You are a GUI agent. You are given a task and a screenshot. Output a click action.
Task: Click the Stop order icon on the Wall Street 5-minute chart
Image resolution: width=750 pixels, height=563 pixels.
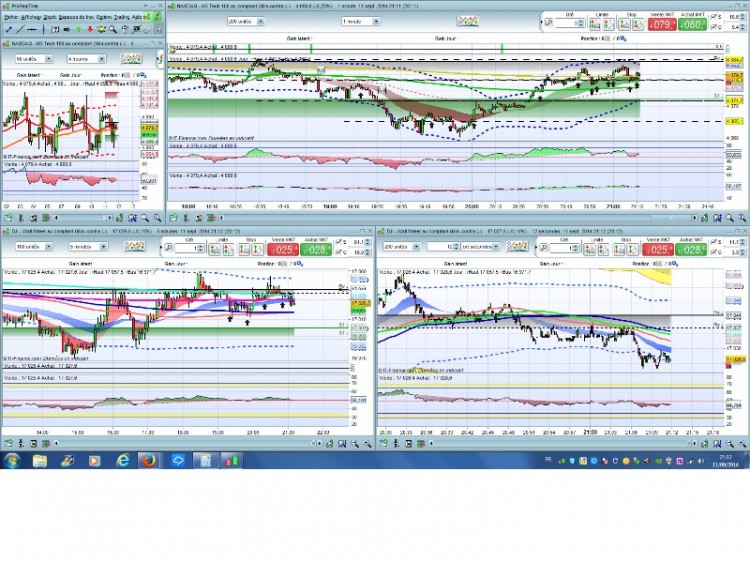coord(244,249)
